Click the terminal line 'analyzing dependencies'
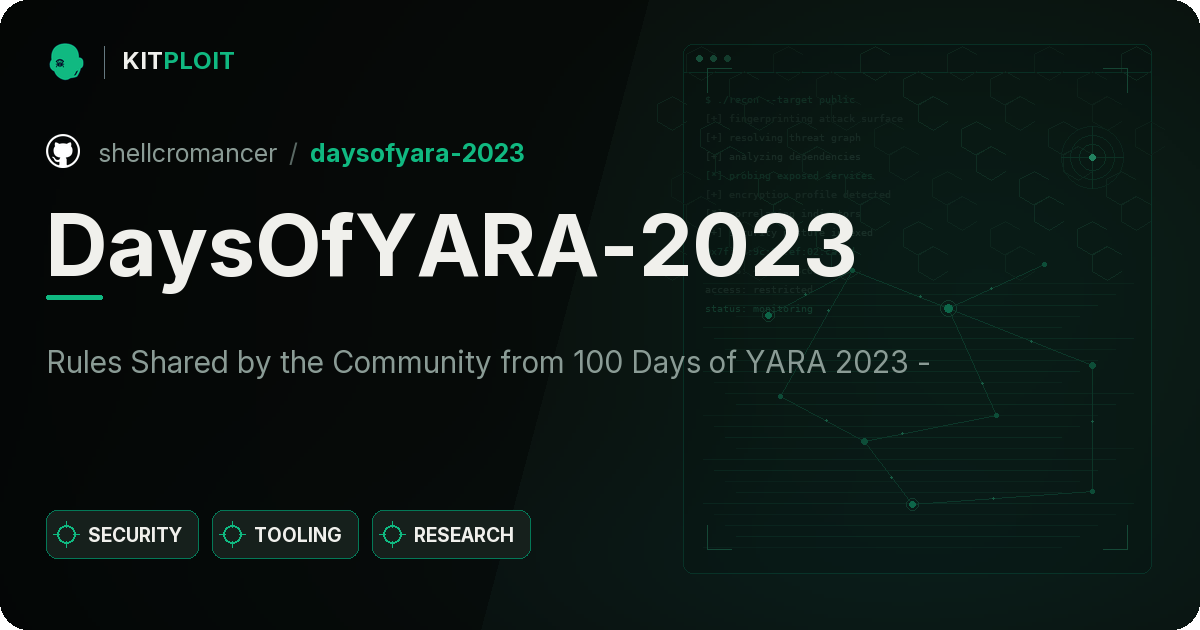 pyautogui.click(x=783, y=157)
